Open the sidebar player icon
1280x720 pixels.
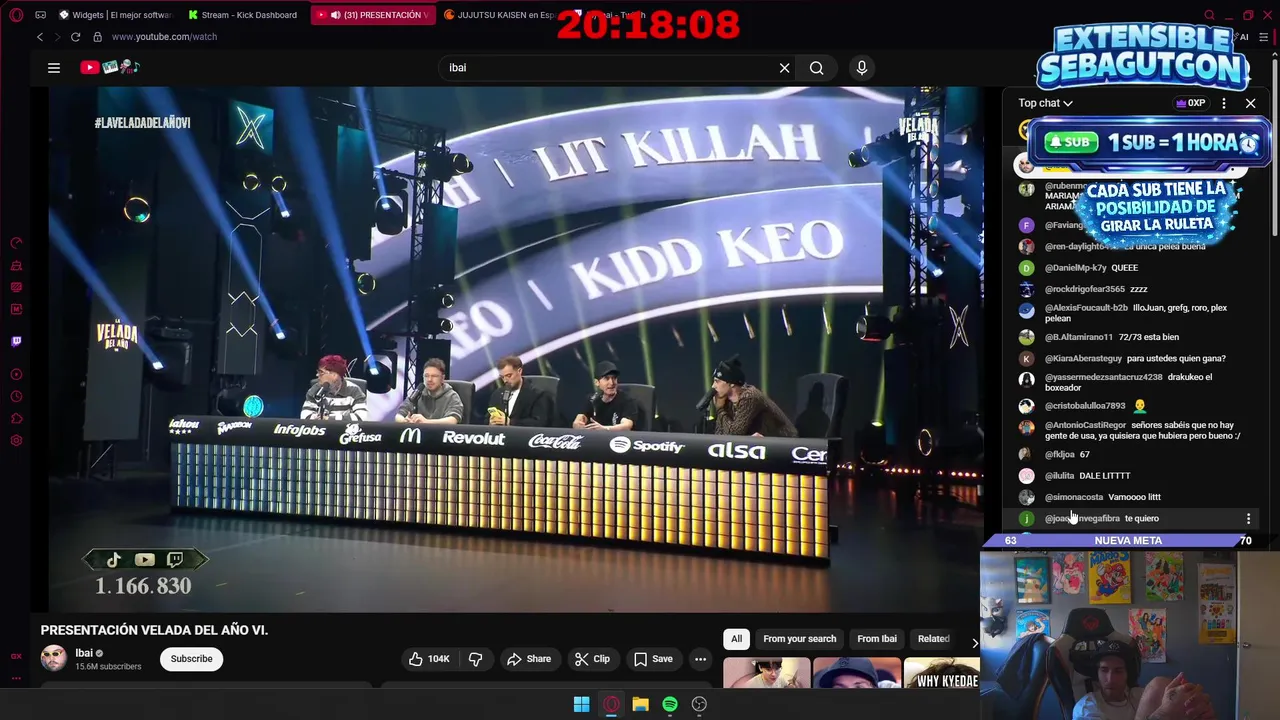pyautogui.click(x=16, y=375)
